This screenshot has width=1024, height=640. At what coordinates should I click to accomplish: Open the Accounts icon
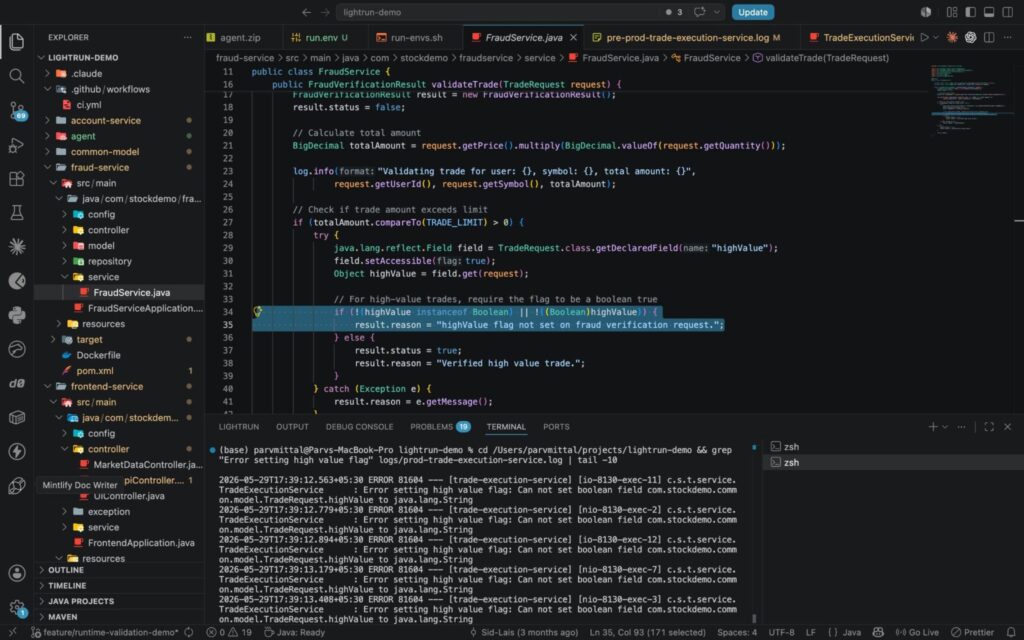[17, 573]
